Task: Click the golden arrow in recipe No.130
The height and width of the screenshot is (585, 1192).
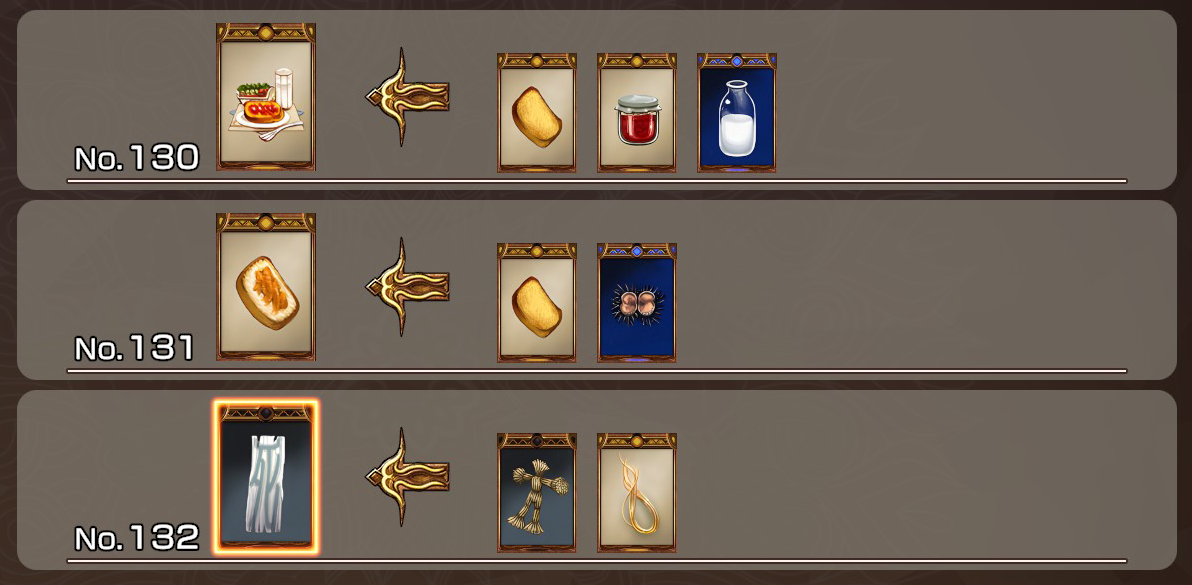Action: tap(407, 96)
